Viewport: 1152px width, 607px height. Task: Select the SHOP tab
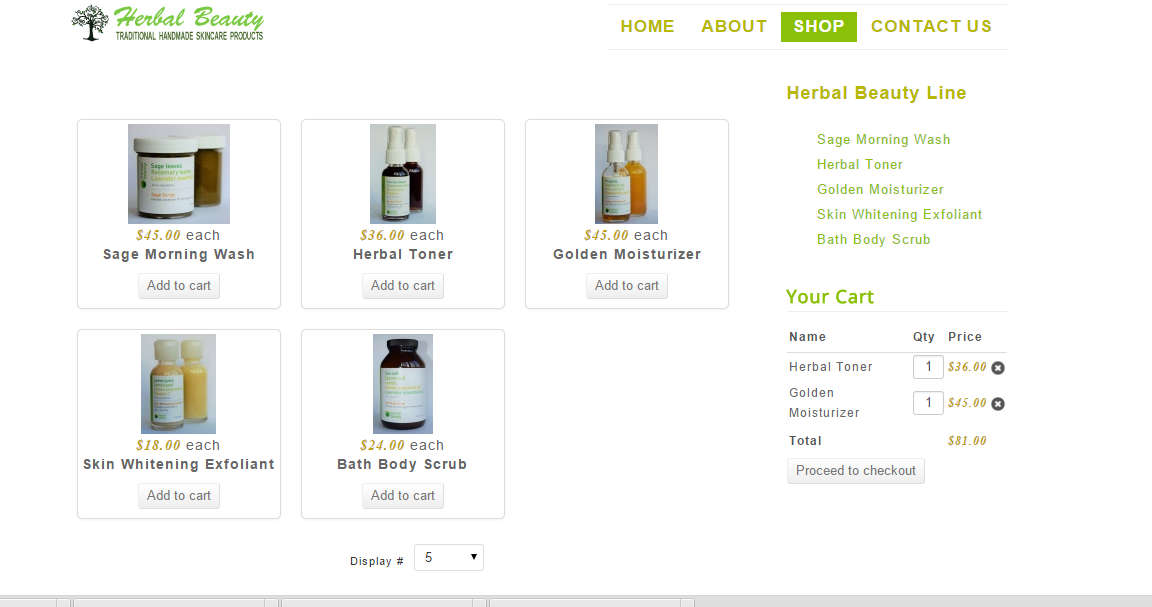(x=818, y=26)
